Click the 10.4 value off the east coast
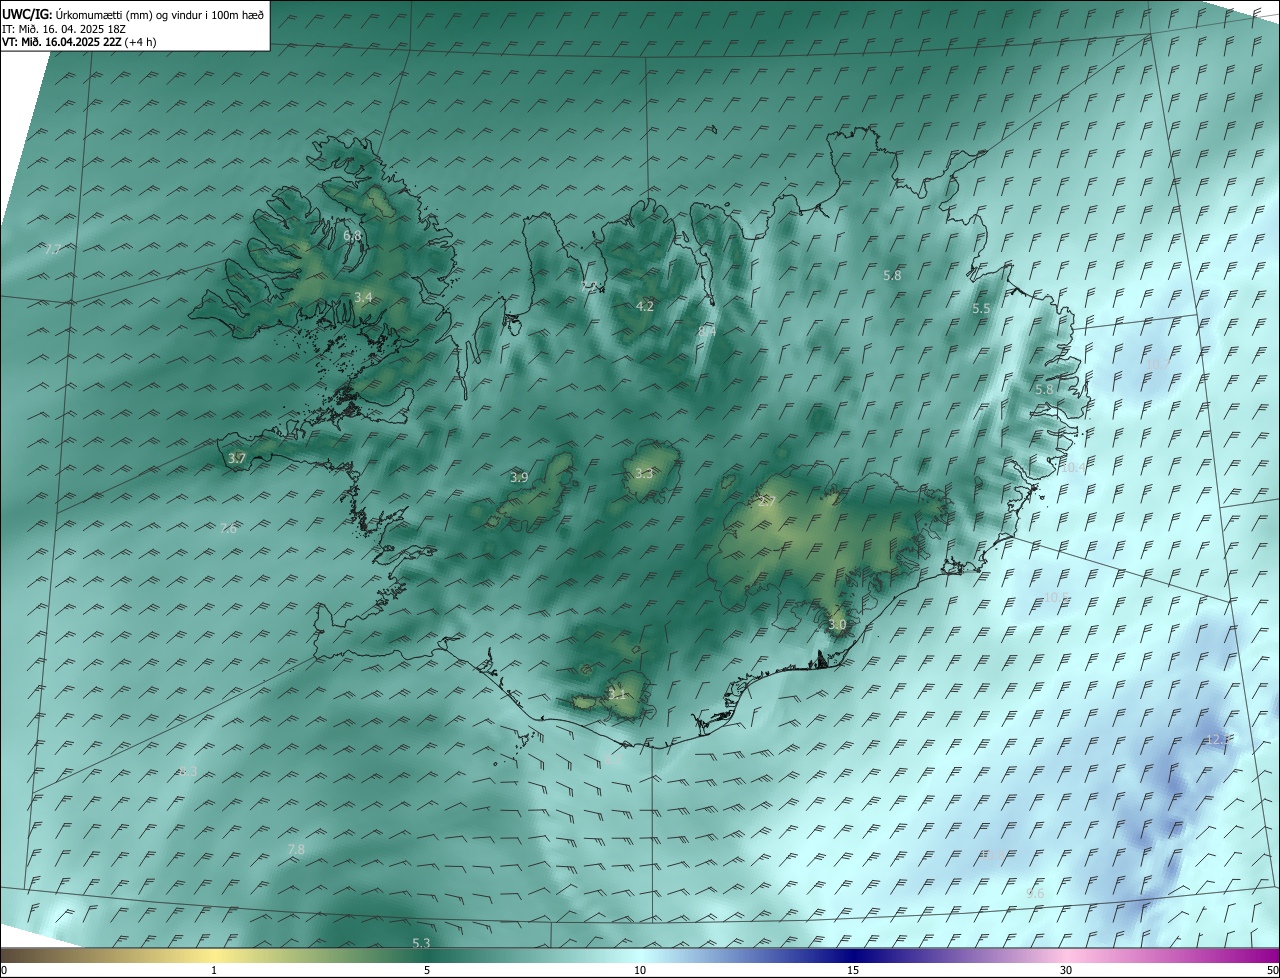This screenshot has height=978, width=1280. click(x=1072, y=467)
